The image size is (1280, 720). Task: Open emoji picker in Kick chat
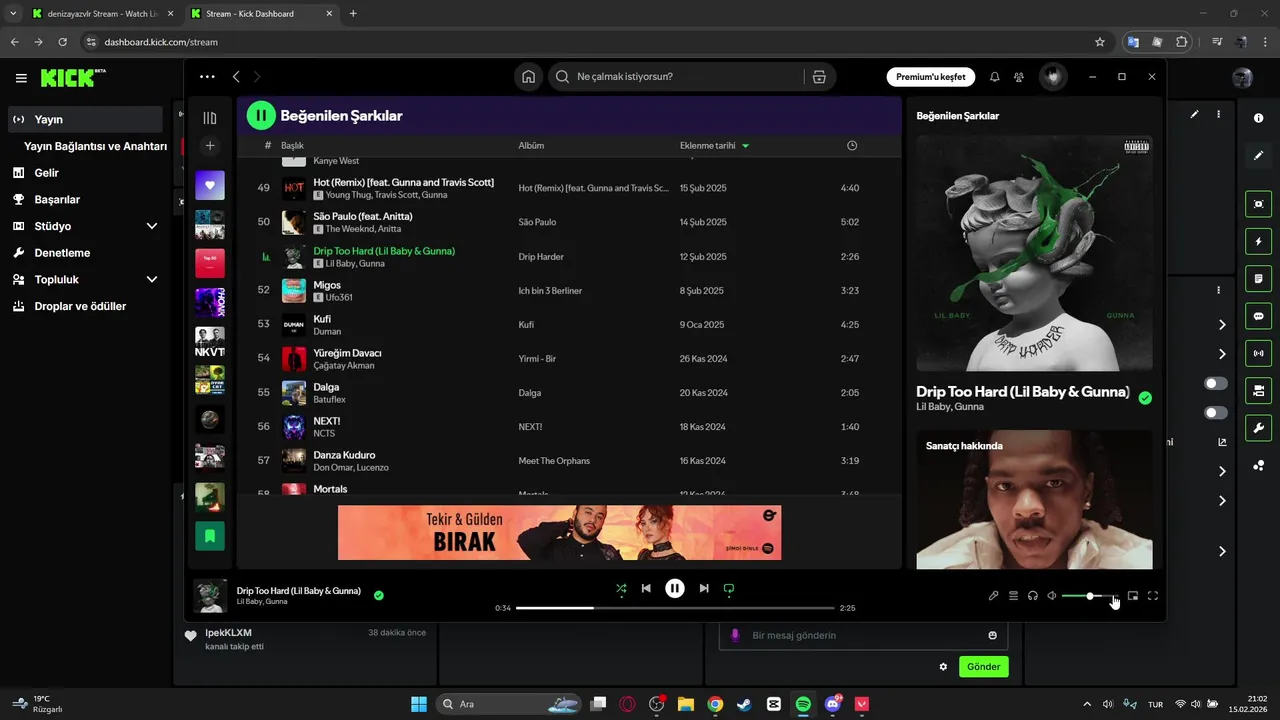coord(992,635)
